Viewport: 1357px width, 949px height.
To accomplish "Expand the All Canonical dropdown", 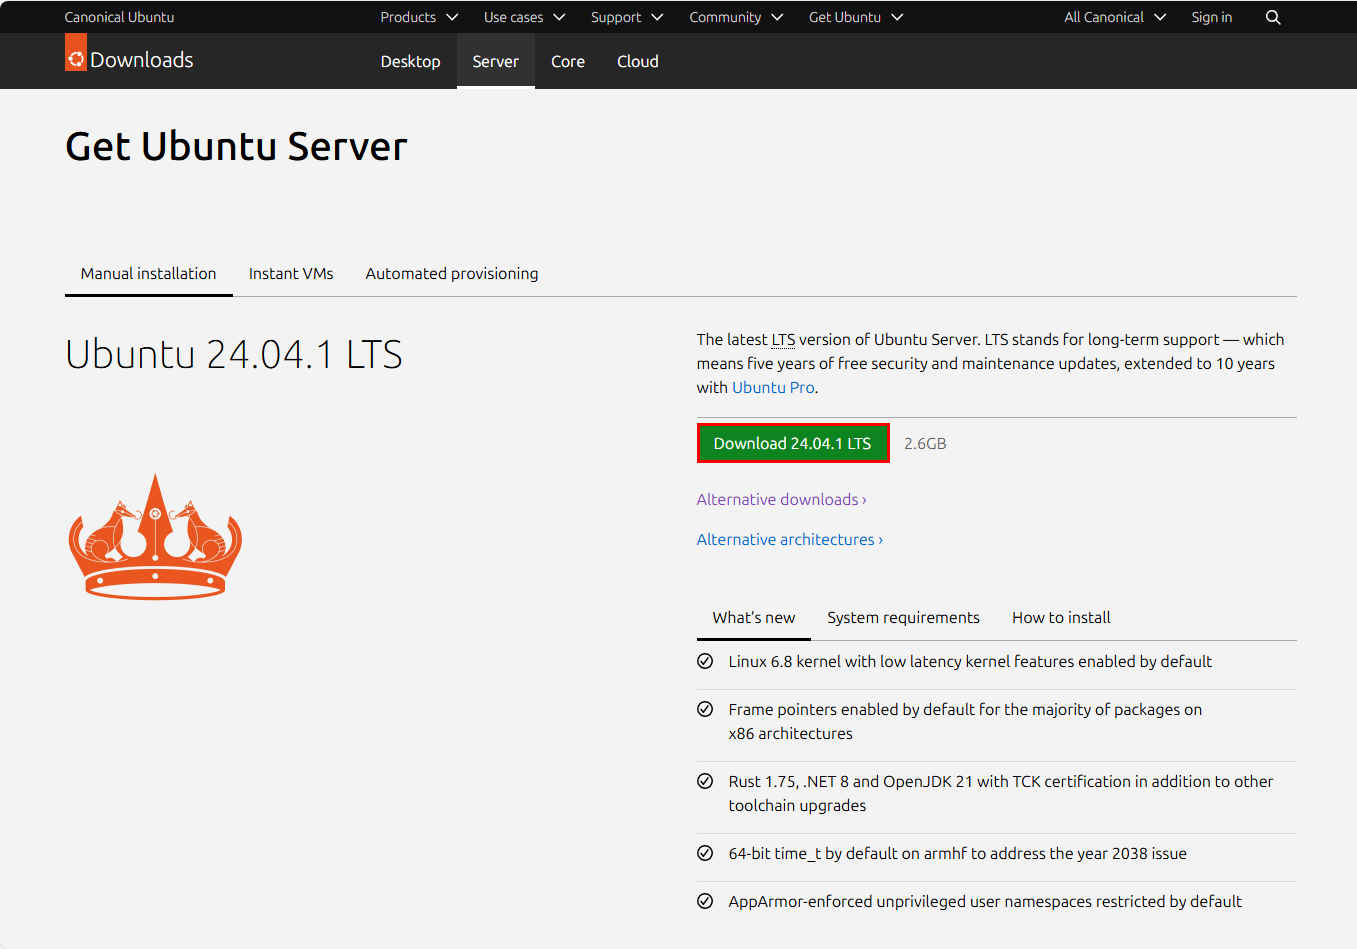I will click(1115, 17).
